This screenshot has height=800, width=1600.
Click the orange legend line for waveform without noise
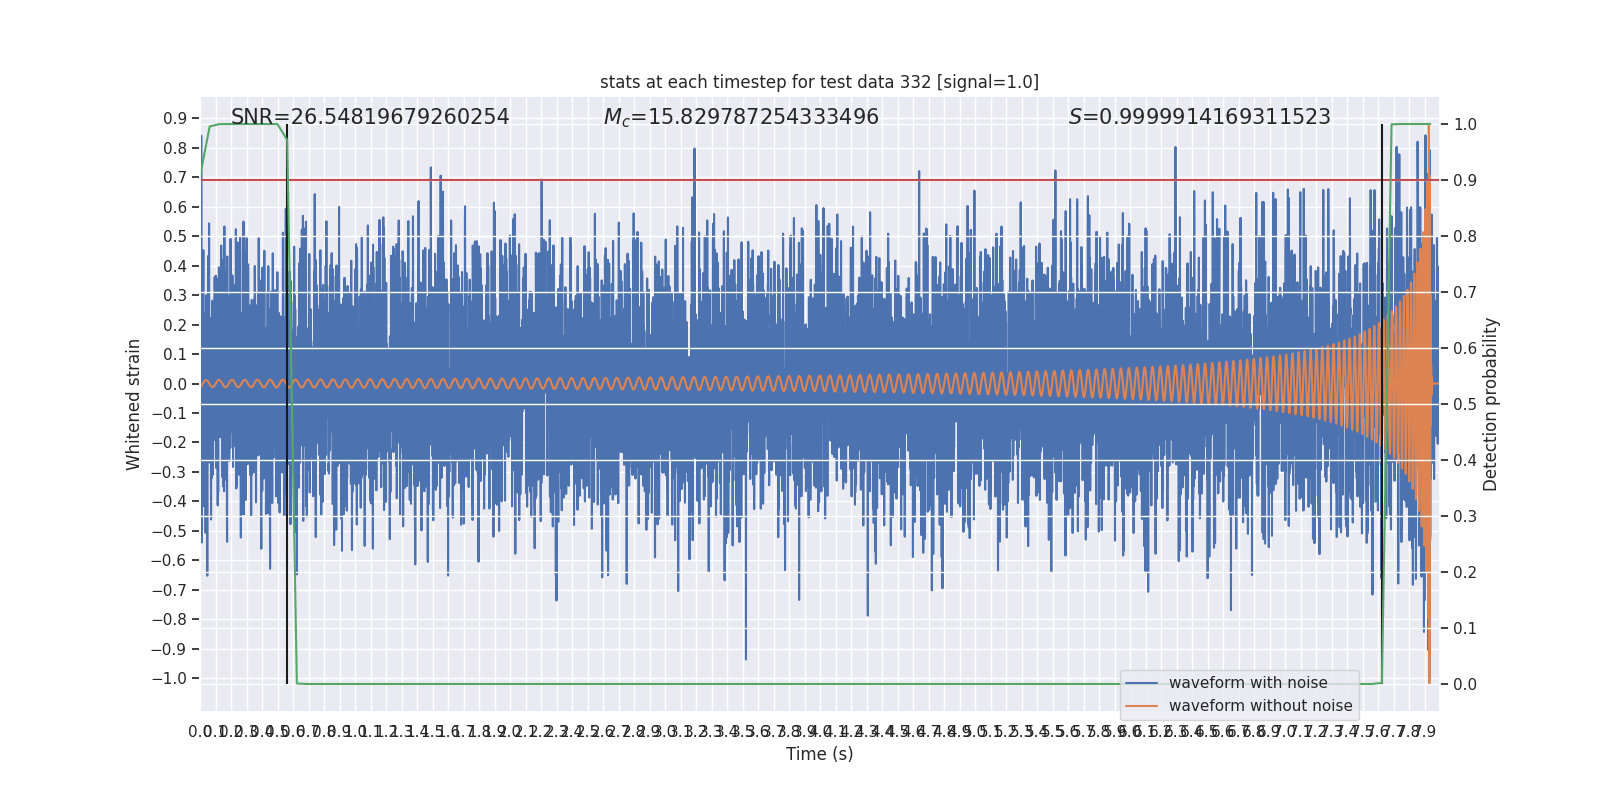pyautogui.click(x=1141, y=706)
